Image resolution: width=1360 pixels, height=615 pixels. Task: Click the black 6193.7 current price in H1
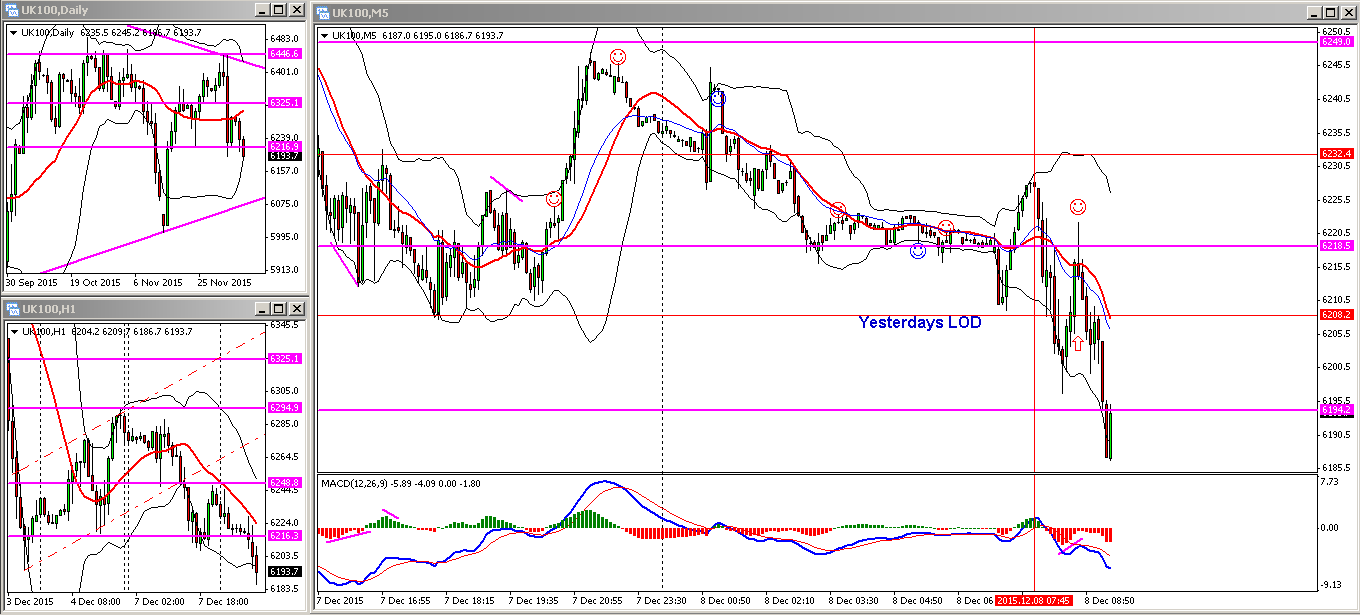coord(283,572)
